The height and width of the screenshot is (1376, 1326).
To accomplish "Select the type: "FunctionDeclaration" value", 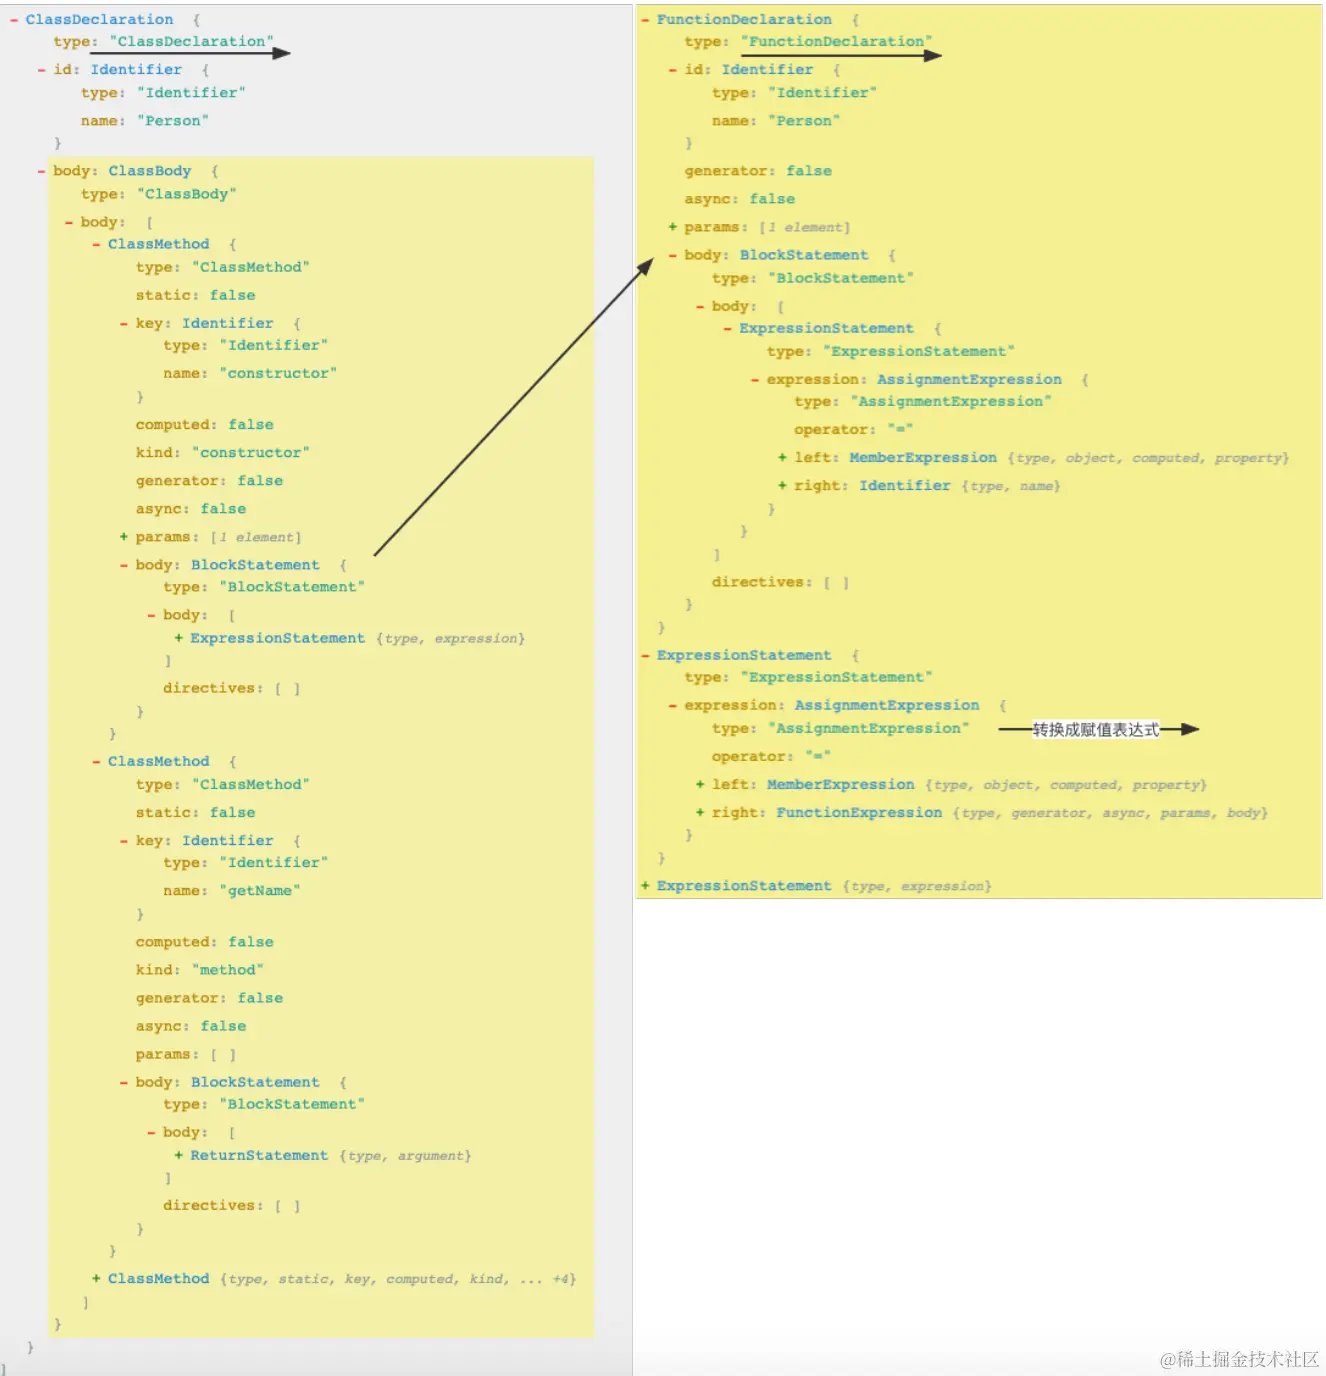I will click(836, 42).
